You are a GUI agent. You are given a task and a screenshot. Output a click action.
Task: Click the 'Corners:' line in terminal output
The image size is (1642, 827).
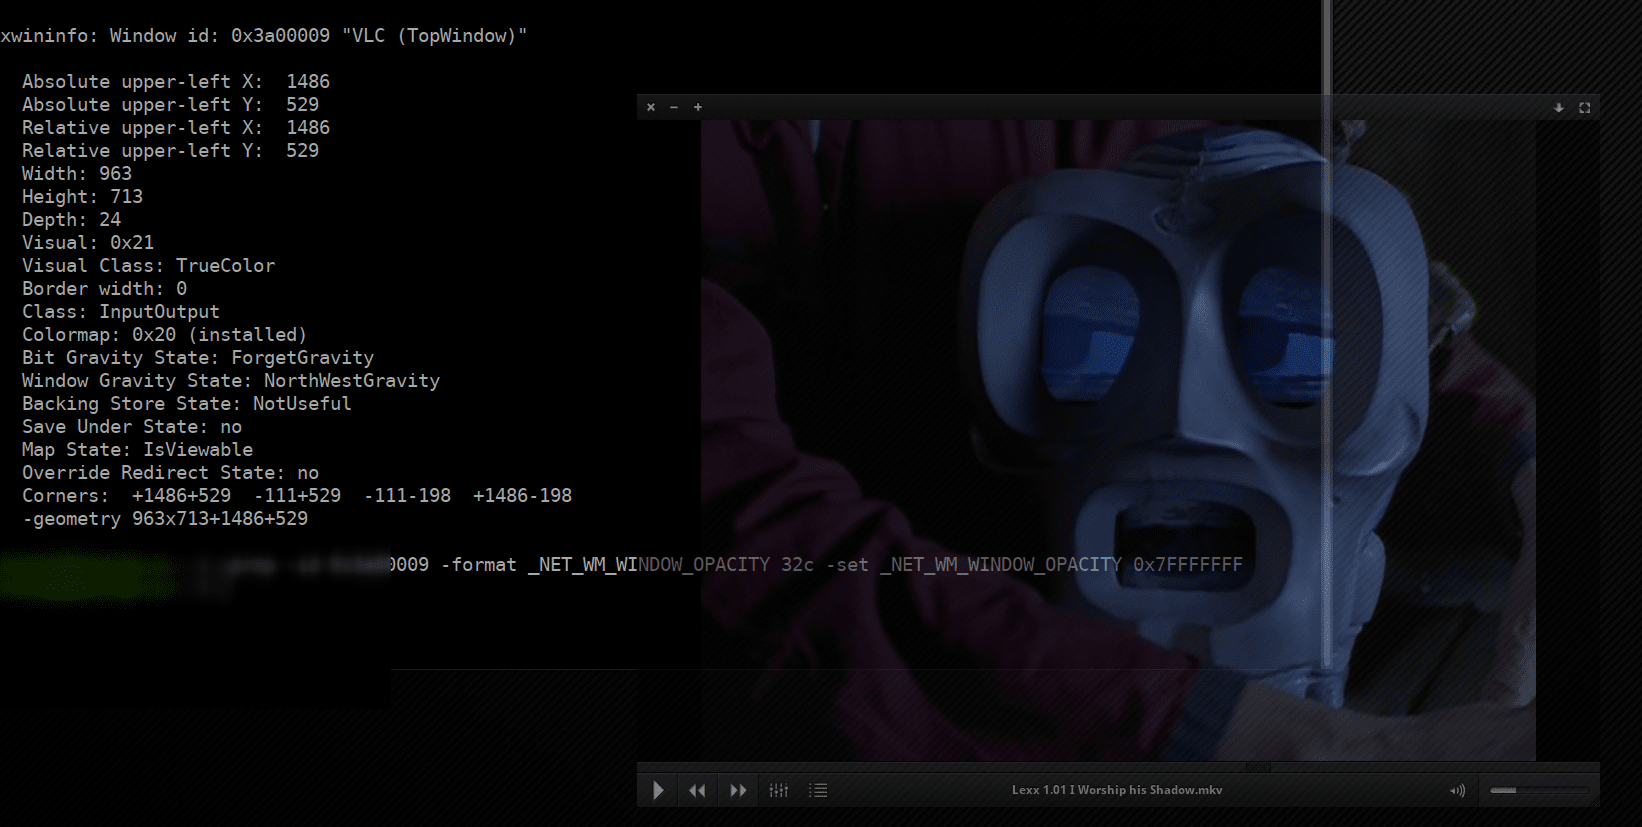click(x=297, y=496)
